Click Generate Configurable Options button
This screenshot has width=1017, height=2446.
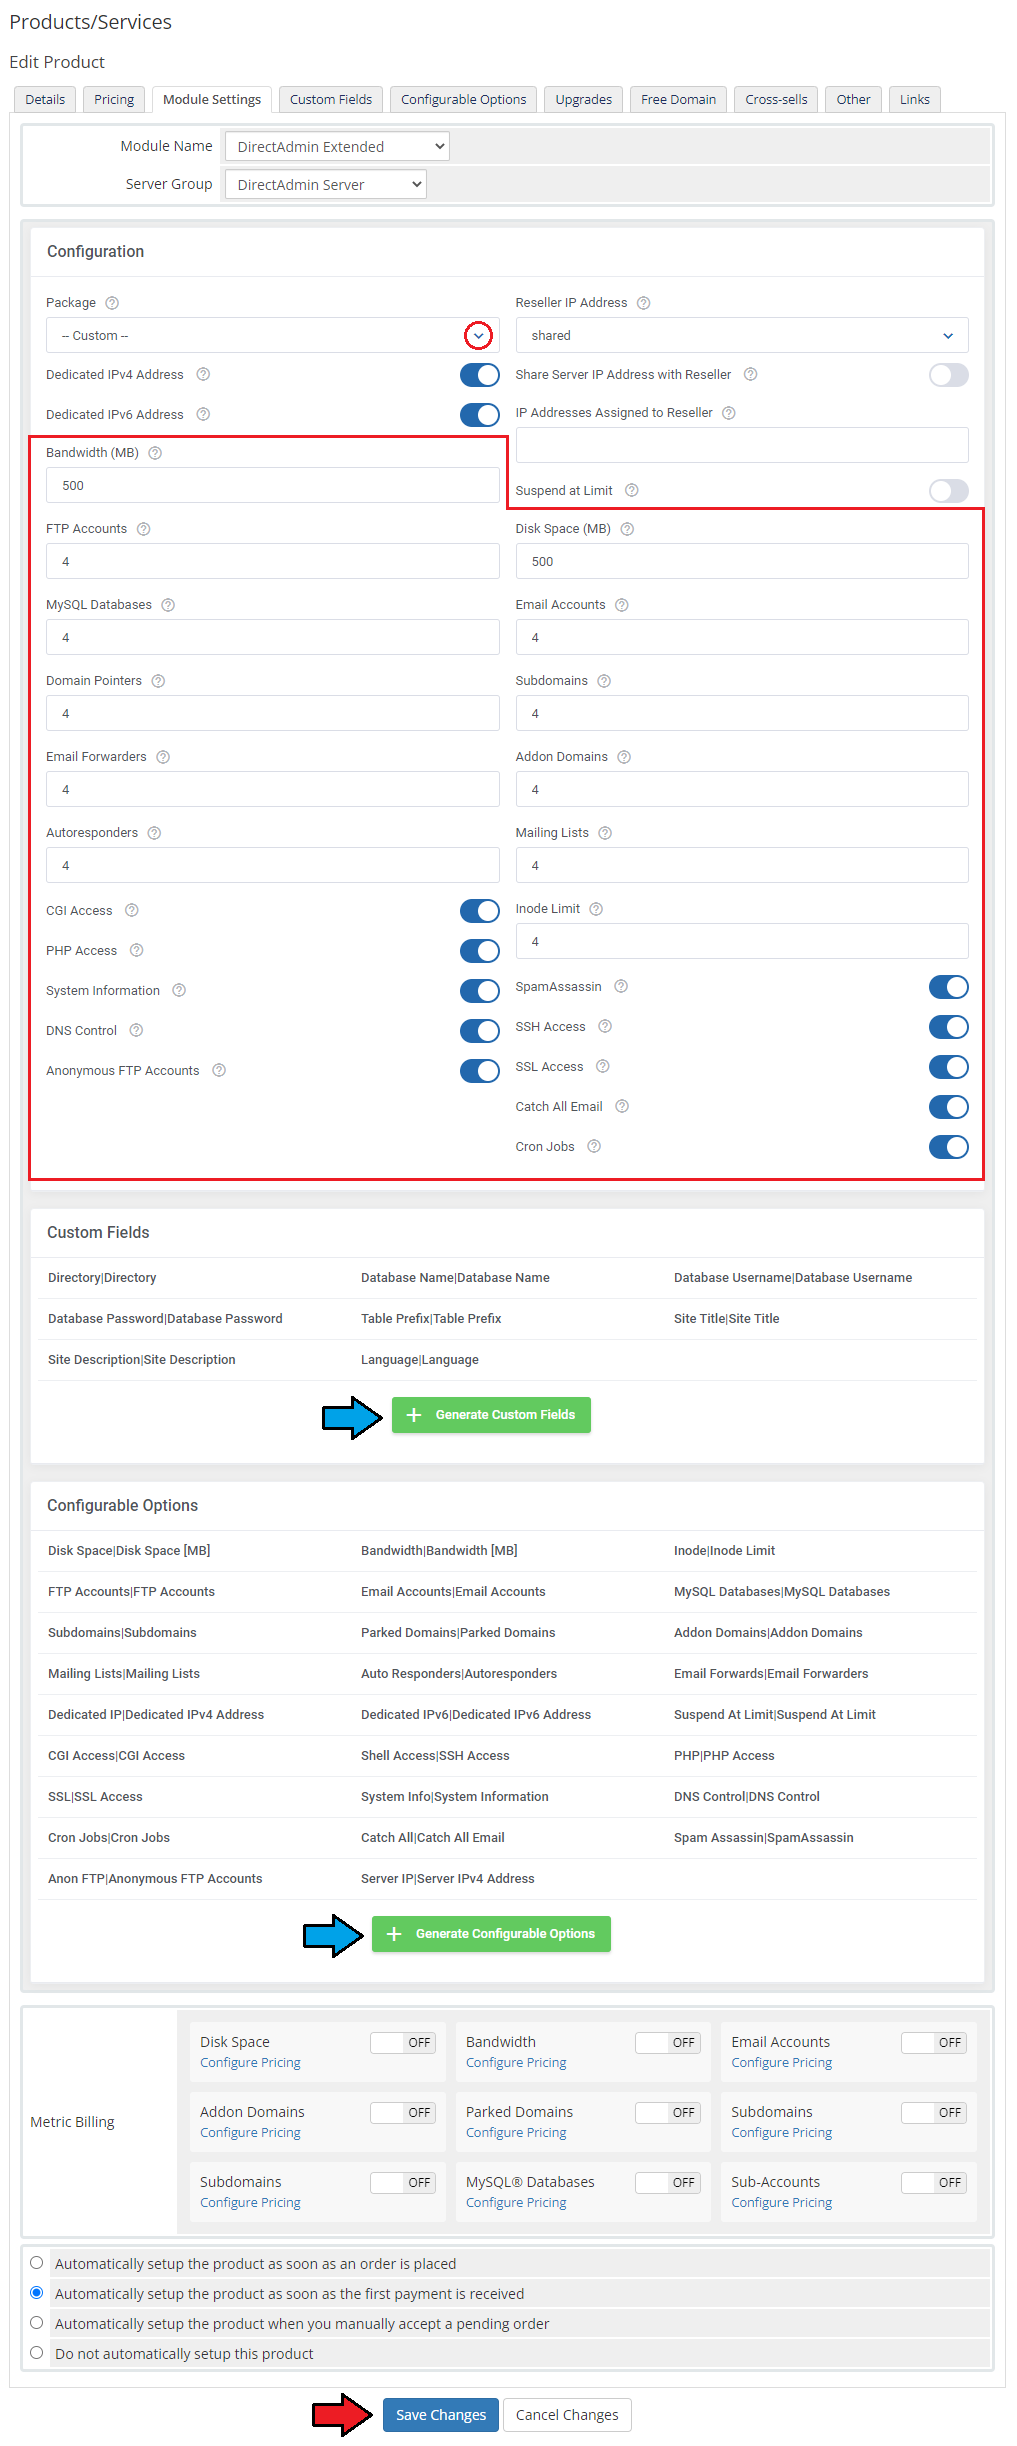491,1934
